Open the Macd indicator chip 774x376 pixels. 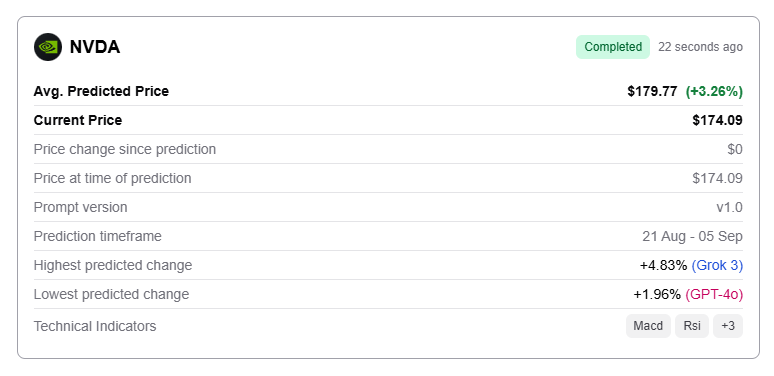coord(648,326)
